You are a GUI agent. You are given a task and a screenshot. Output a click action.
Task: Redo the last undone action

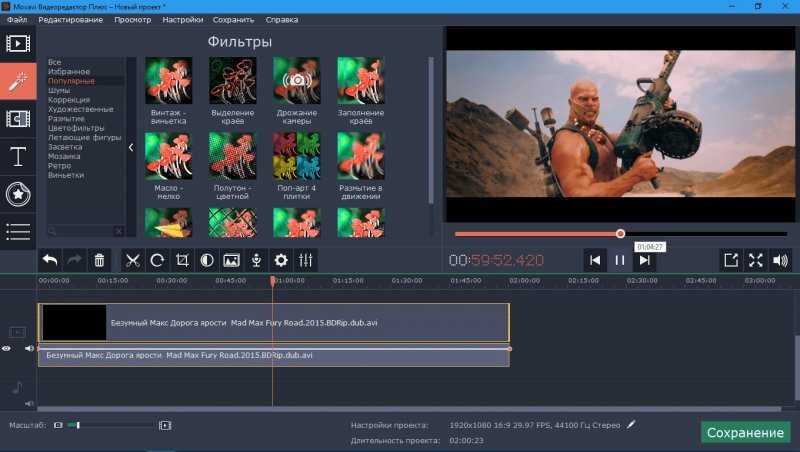[x=74, y=260]
